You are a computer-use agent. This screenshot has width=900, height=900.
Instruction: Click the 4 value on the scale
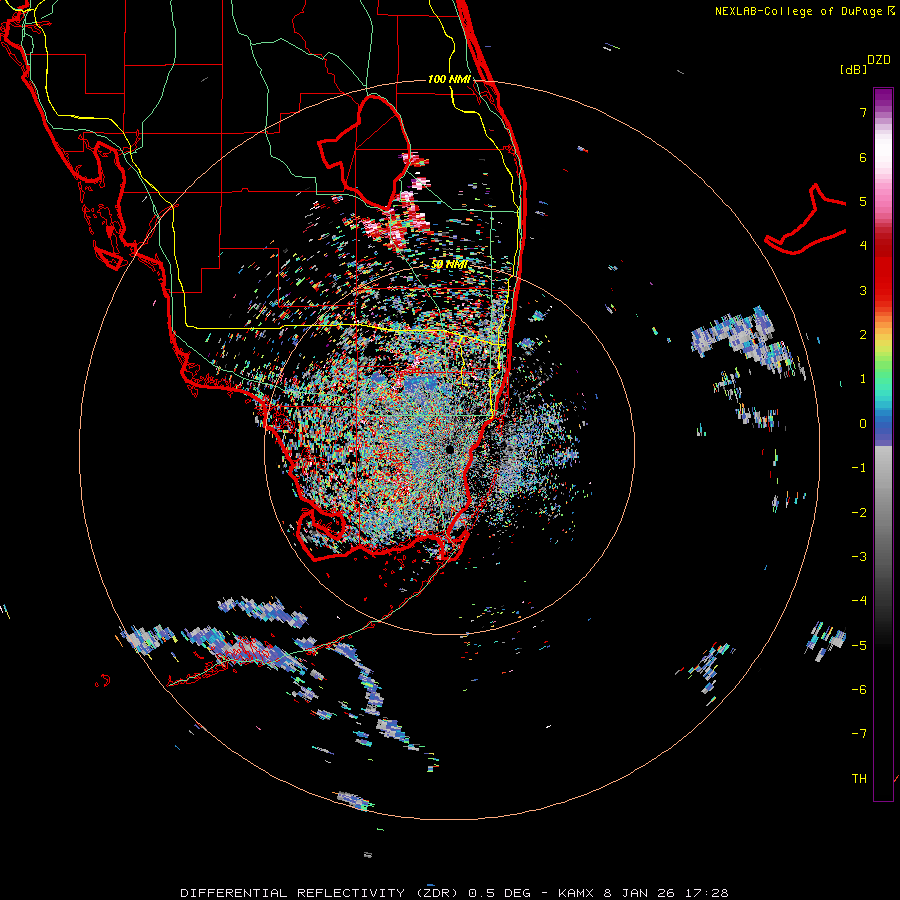(x=863, y=246)
